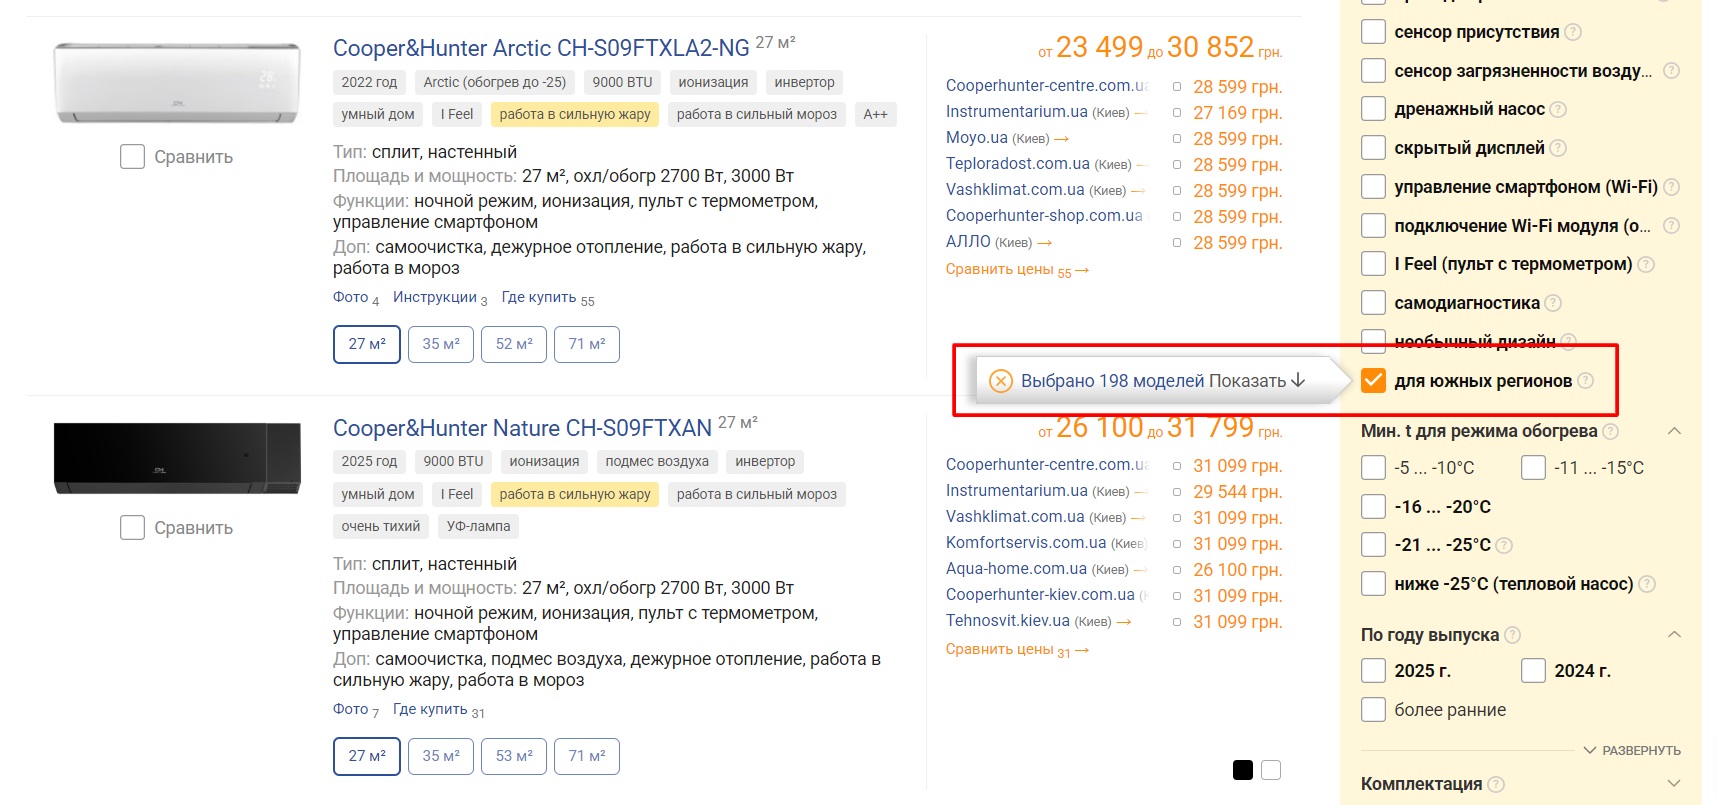Uncheck для южных регионов checkbox
This screenshot has height=805, width=1717.
(x=1374, y=381)
